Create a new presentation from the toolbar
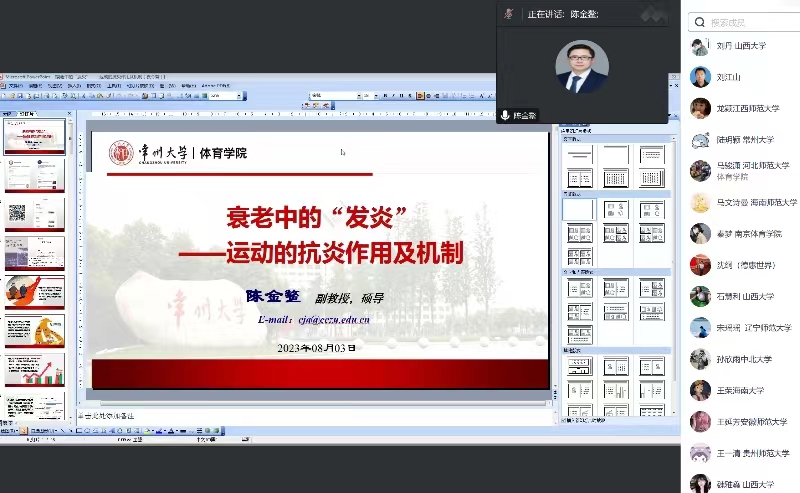The height and width of the screenshot is (493, 800). pyautogui.click(x=4, y=96)
